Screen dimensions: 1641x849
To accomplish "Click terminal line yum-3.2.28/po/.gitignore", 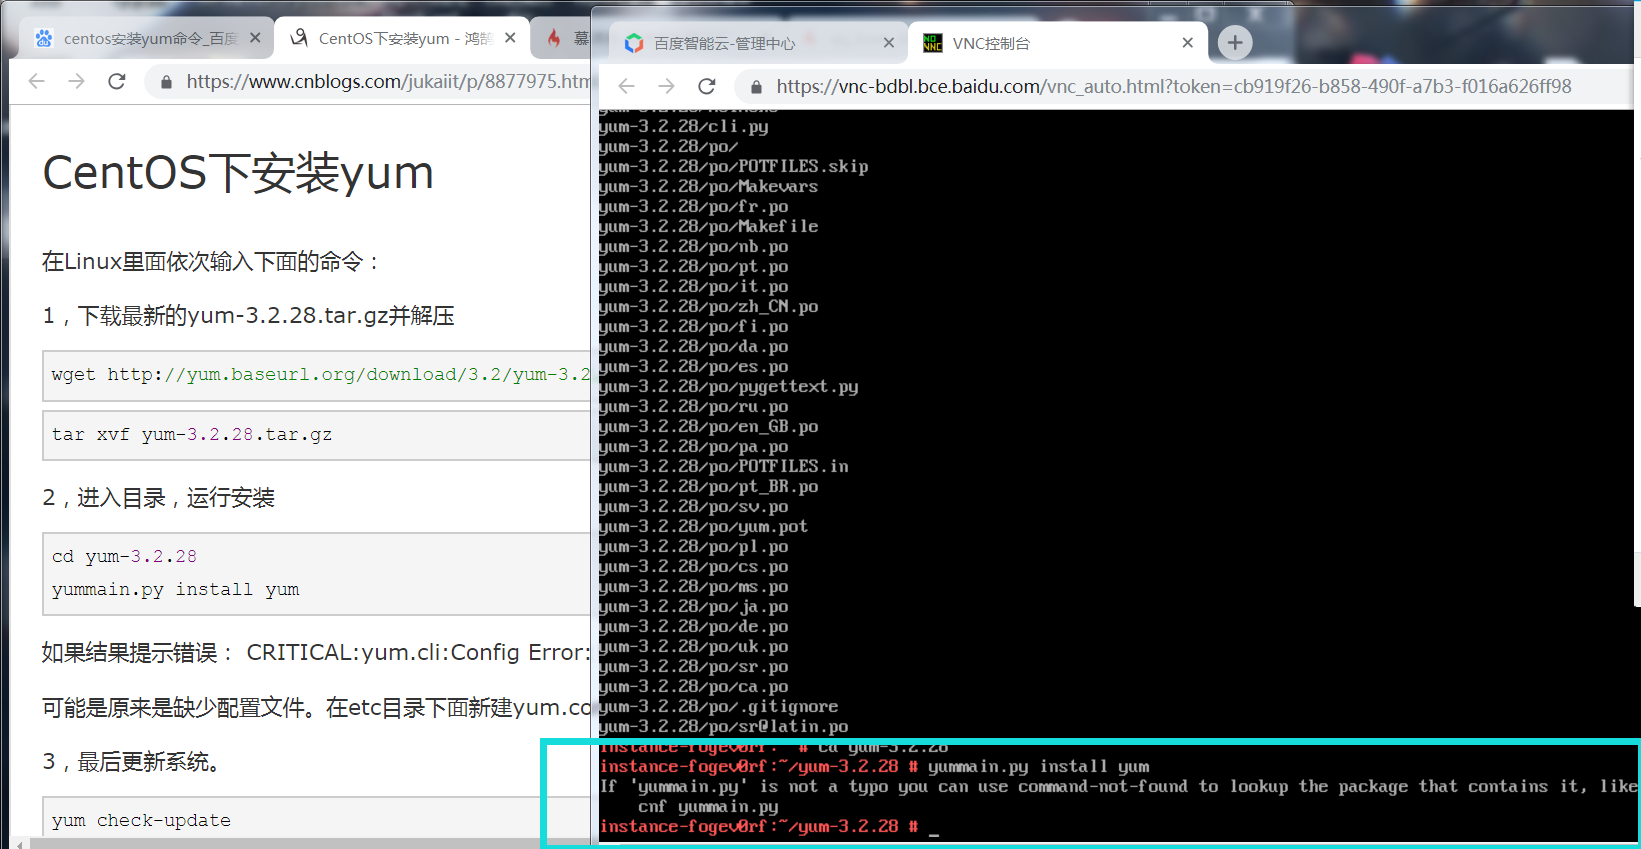I will (718, 706).
